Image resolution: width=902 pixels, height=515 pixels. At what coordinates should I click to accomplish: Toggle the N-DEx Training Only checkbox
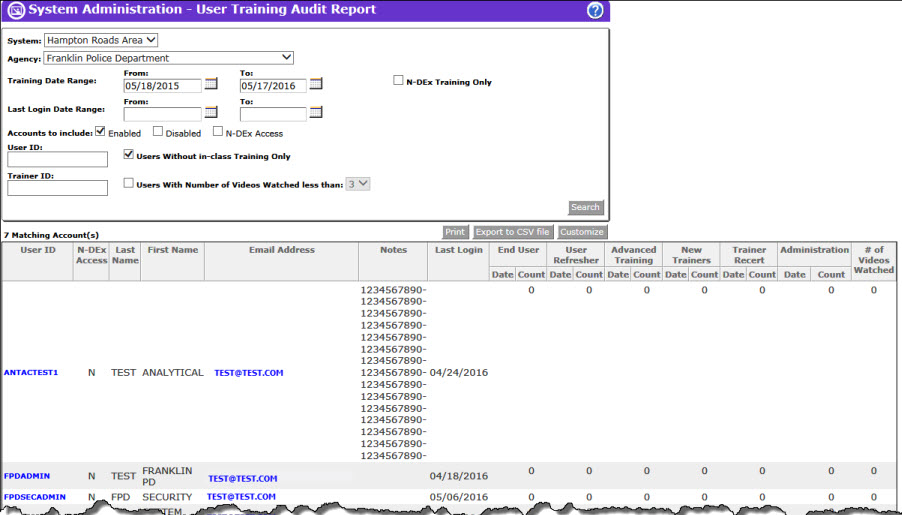pos(399,81)
